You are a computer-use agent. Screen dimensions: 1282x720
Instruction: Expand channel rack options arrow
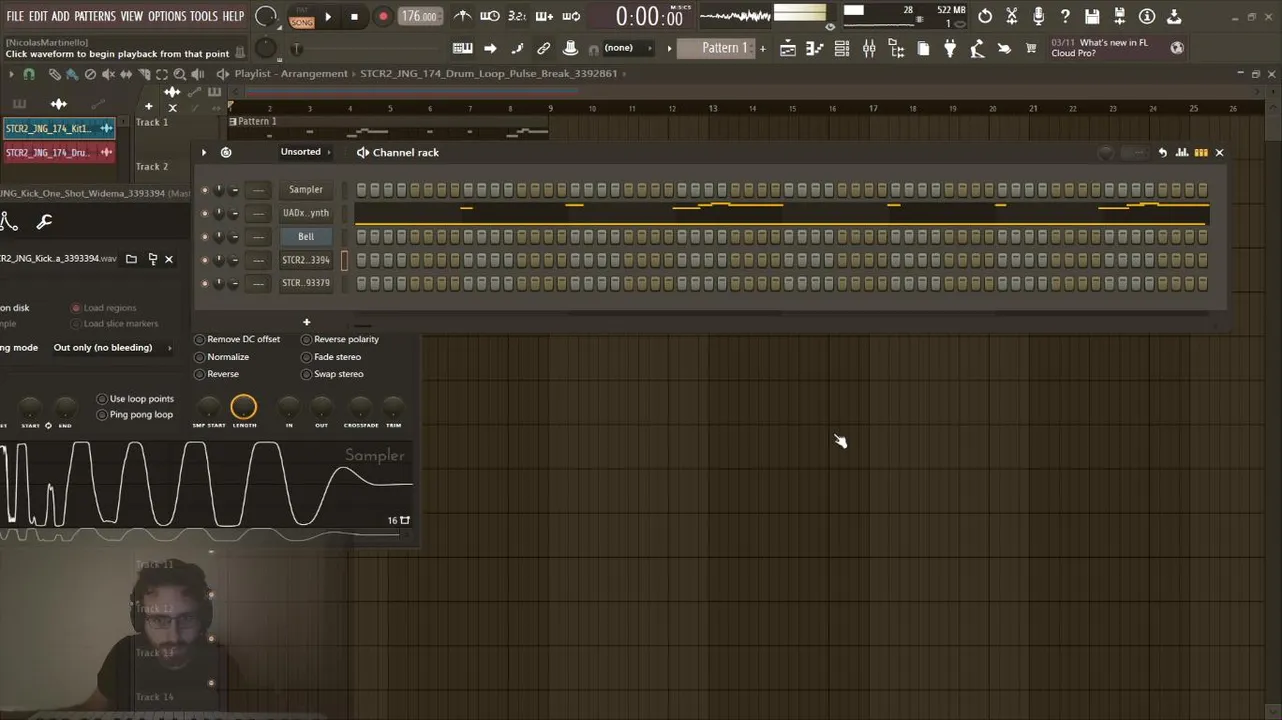(204, 152)
